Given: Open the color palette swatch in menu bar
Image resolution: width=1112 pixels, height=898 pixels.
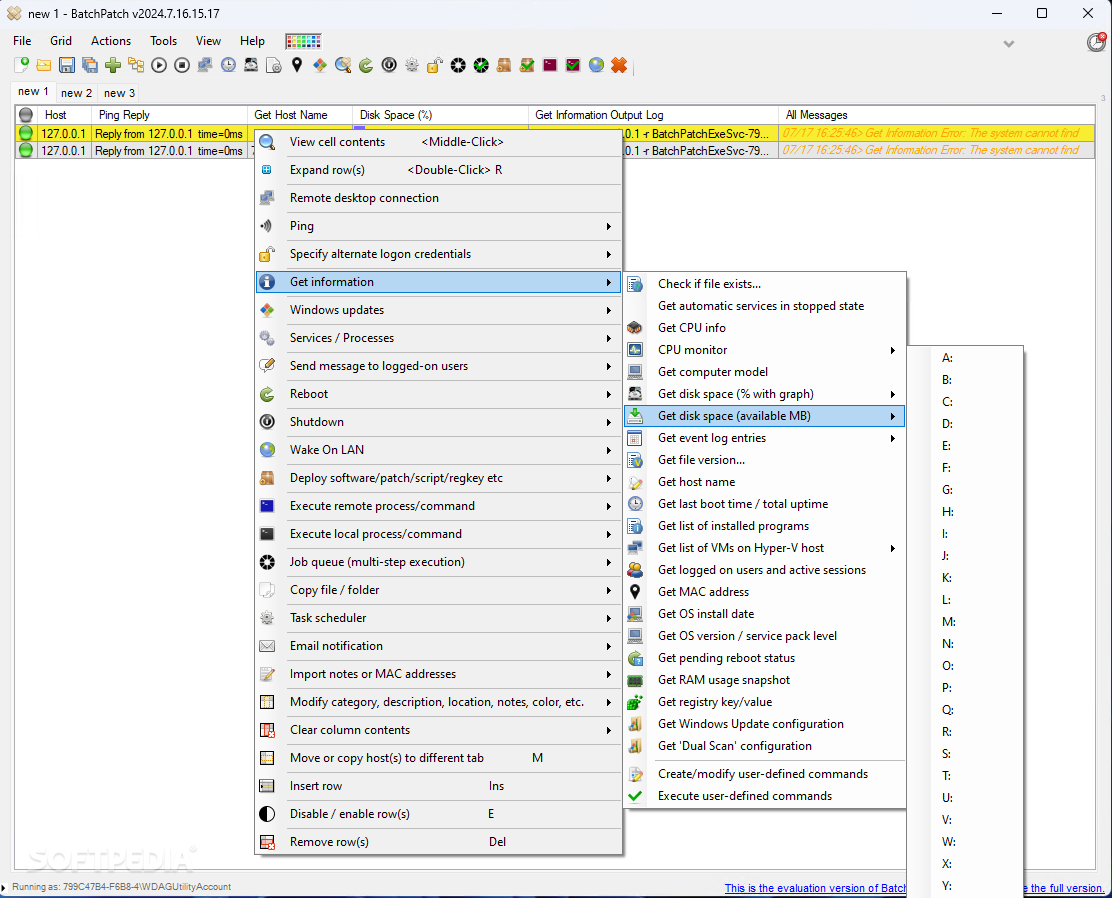Looking at the screenshot, I should [304, 41].
